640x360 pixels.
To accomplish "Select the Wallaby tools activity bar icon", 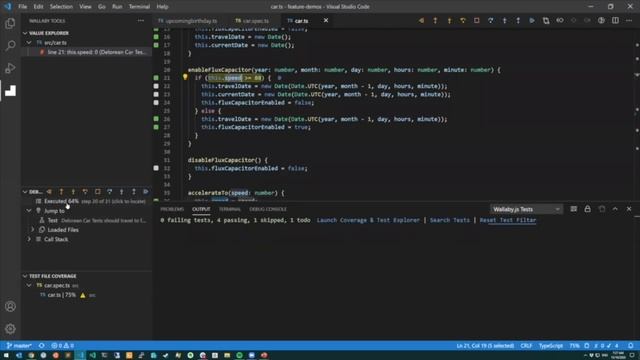I will tap(10, 90).
